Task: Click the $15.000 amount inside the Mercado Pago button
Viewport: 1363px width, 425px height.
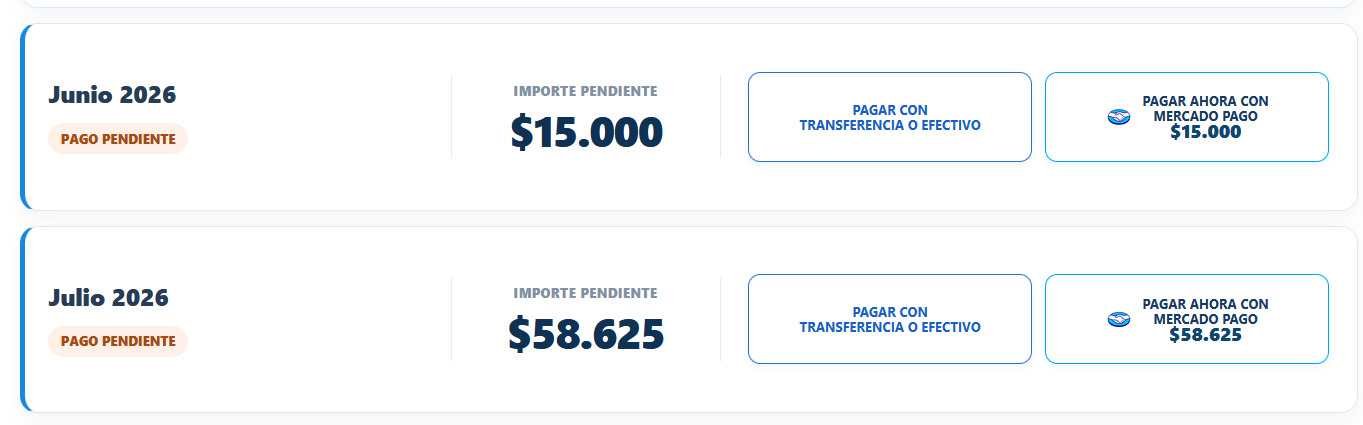Action: pyautogui.click(x=1205, y=131)
